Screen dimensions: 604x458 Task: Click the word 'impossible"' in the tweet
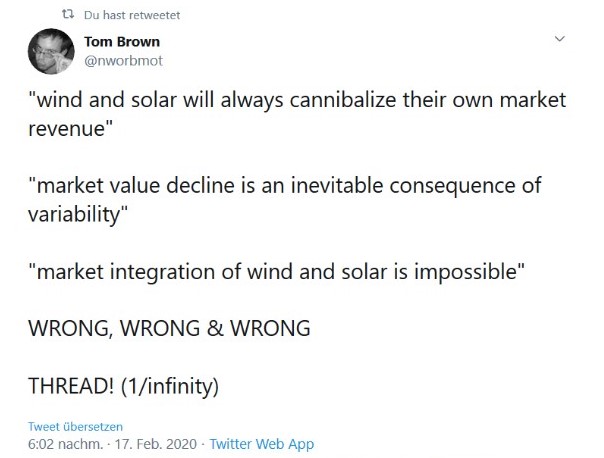[x=469, y=272]
